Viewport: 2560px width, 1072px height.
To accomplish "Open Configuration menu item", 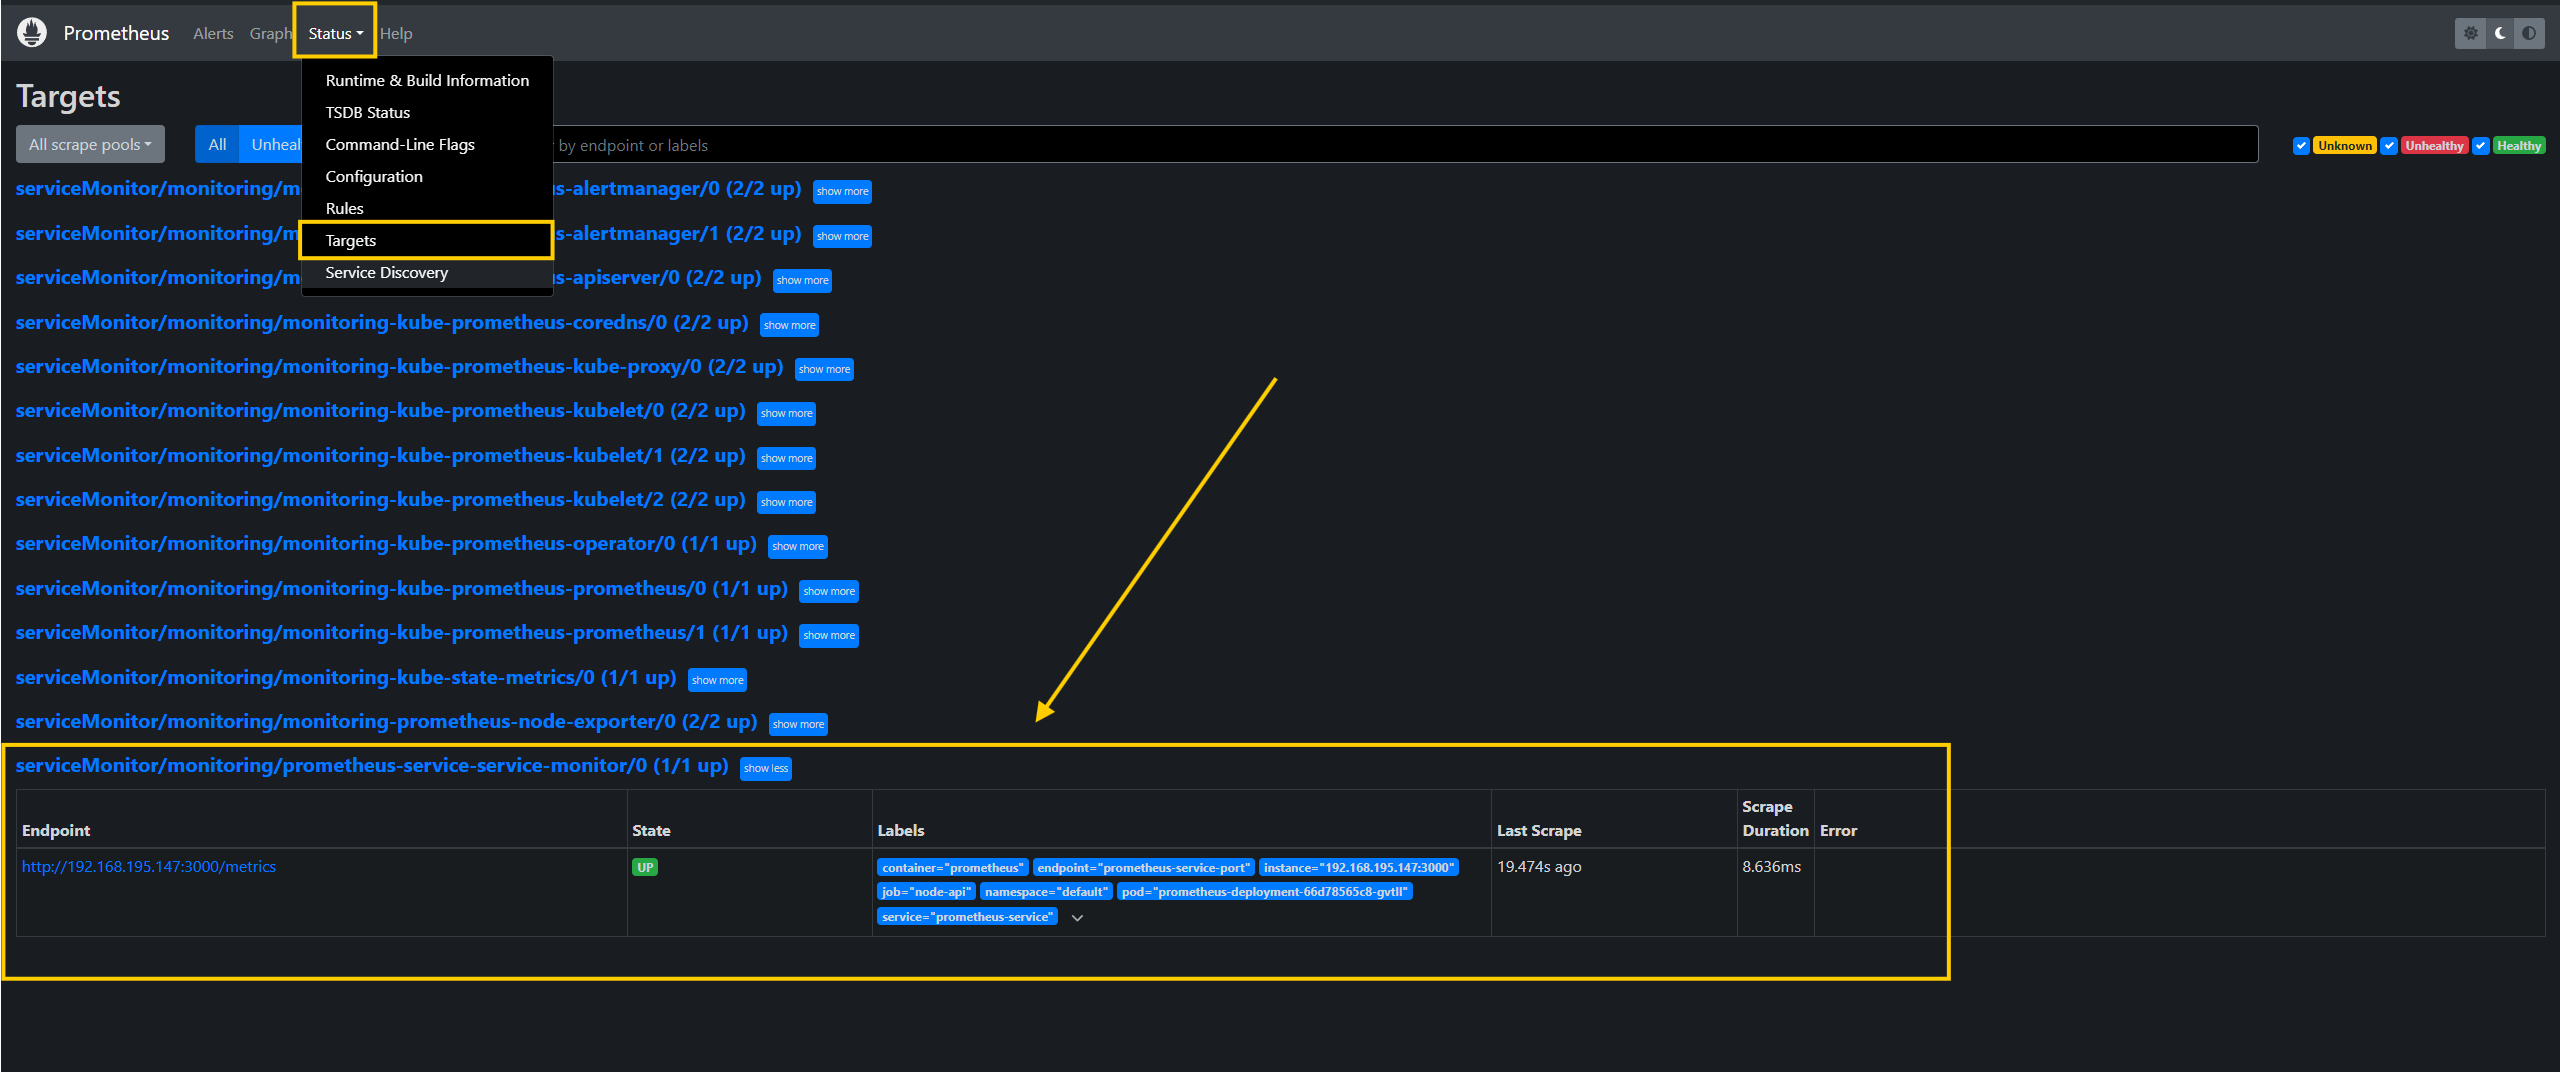I will 427,176.
